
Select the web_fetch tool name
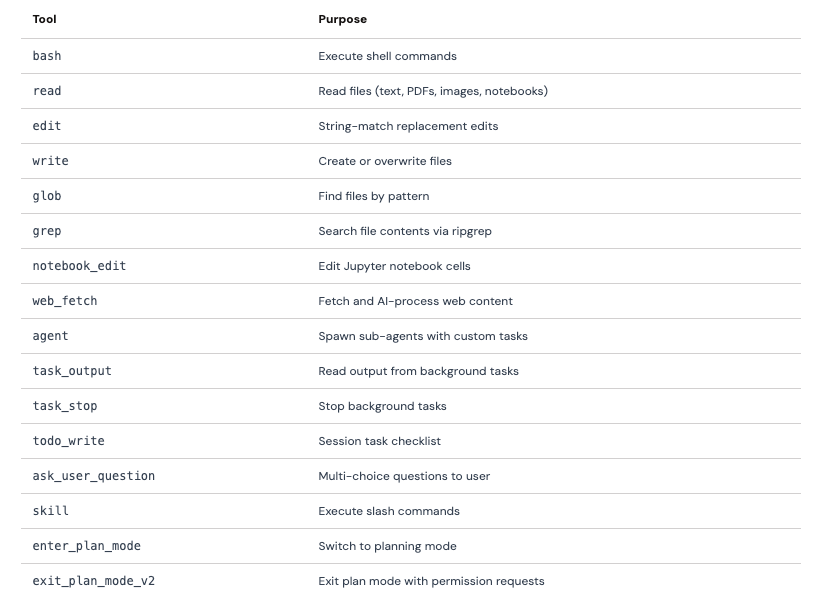[65, 301]
